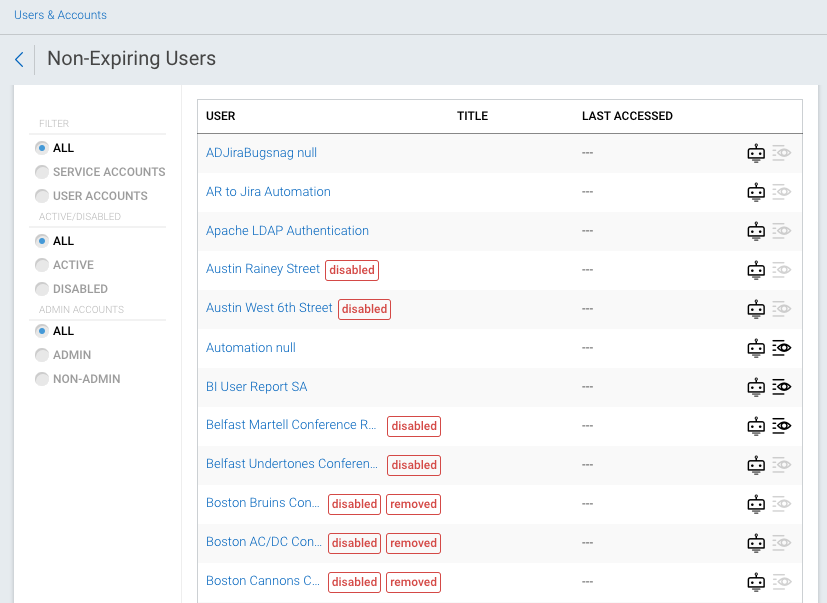Screen dimensions: 827x603
Task: Click the back arrow beside Non-Expiring Users
Action: click(19, 60)
